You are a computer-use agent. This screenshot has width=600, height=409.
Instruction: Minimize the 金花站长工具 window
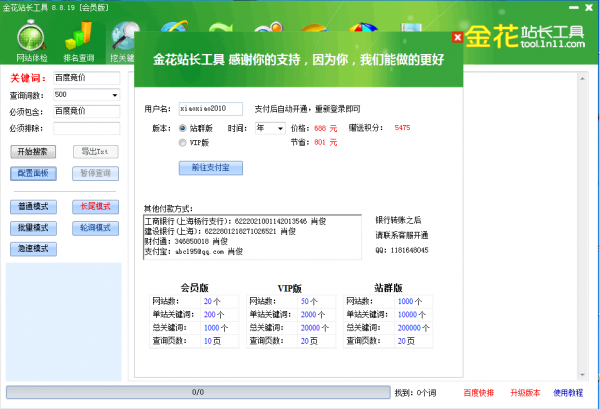[x=574, y=7]
